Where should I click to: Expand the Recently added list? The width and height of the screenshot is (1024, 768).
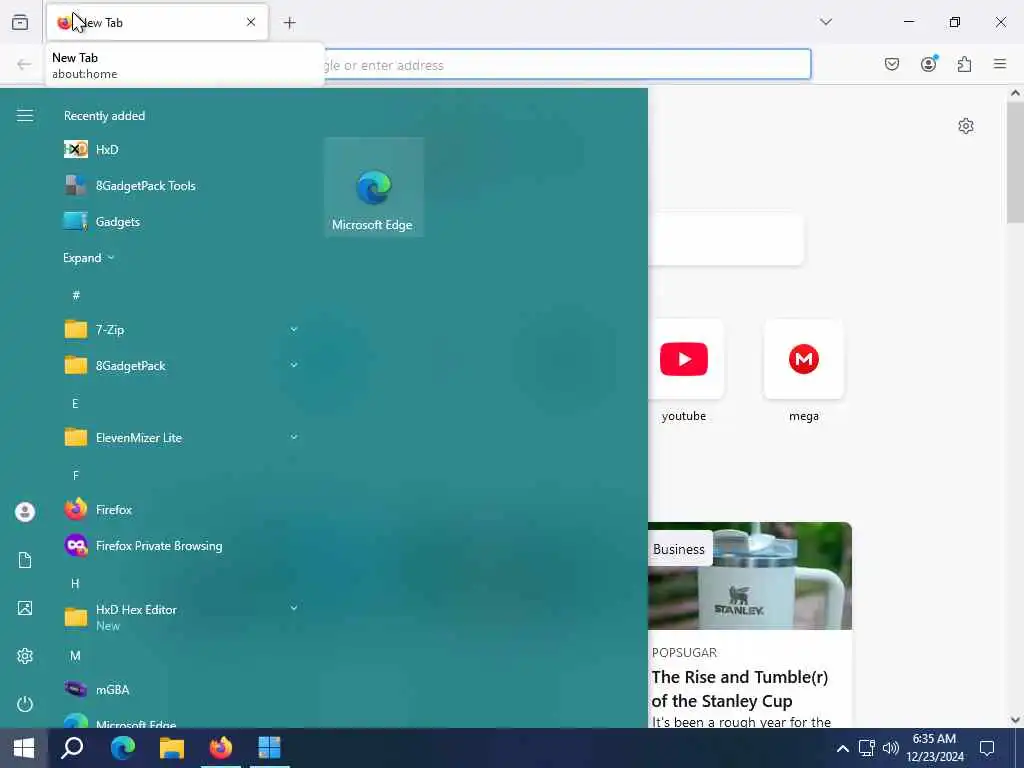89,258
